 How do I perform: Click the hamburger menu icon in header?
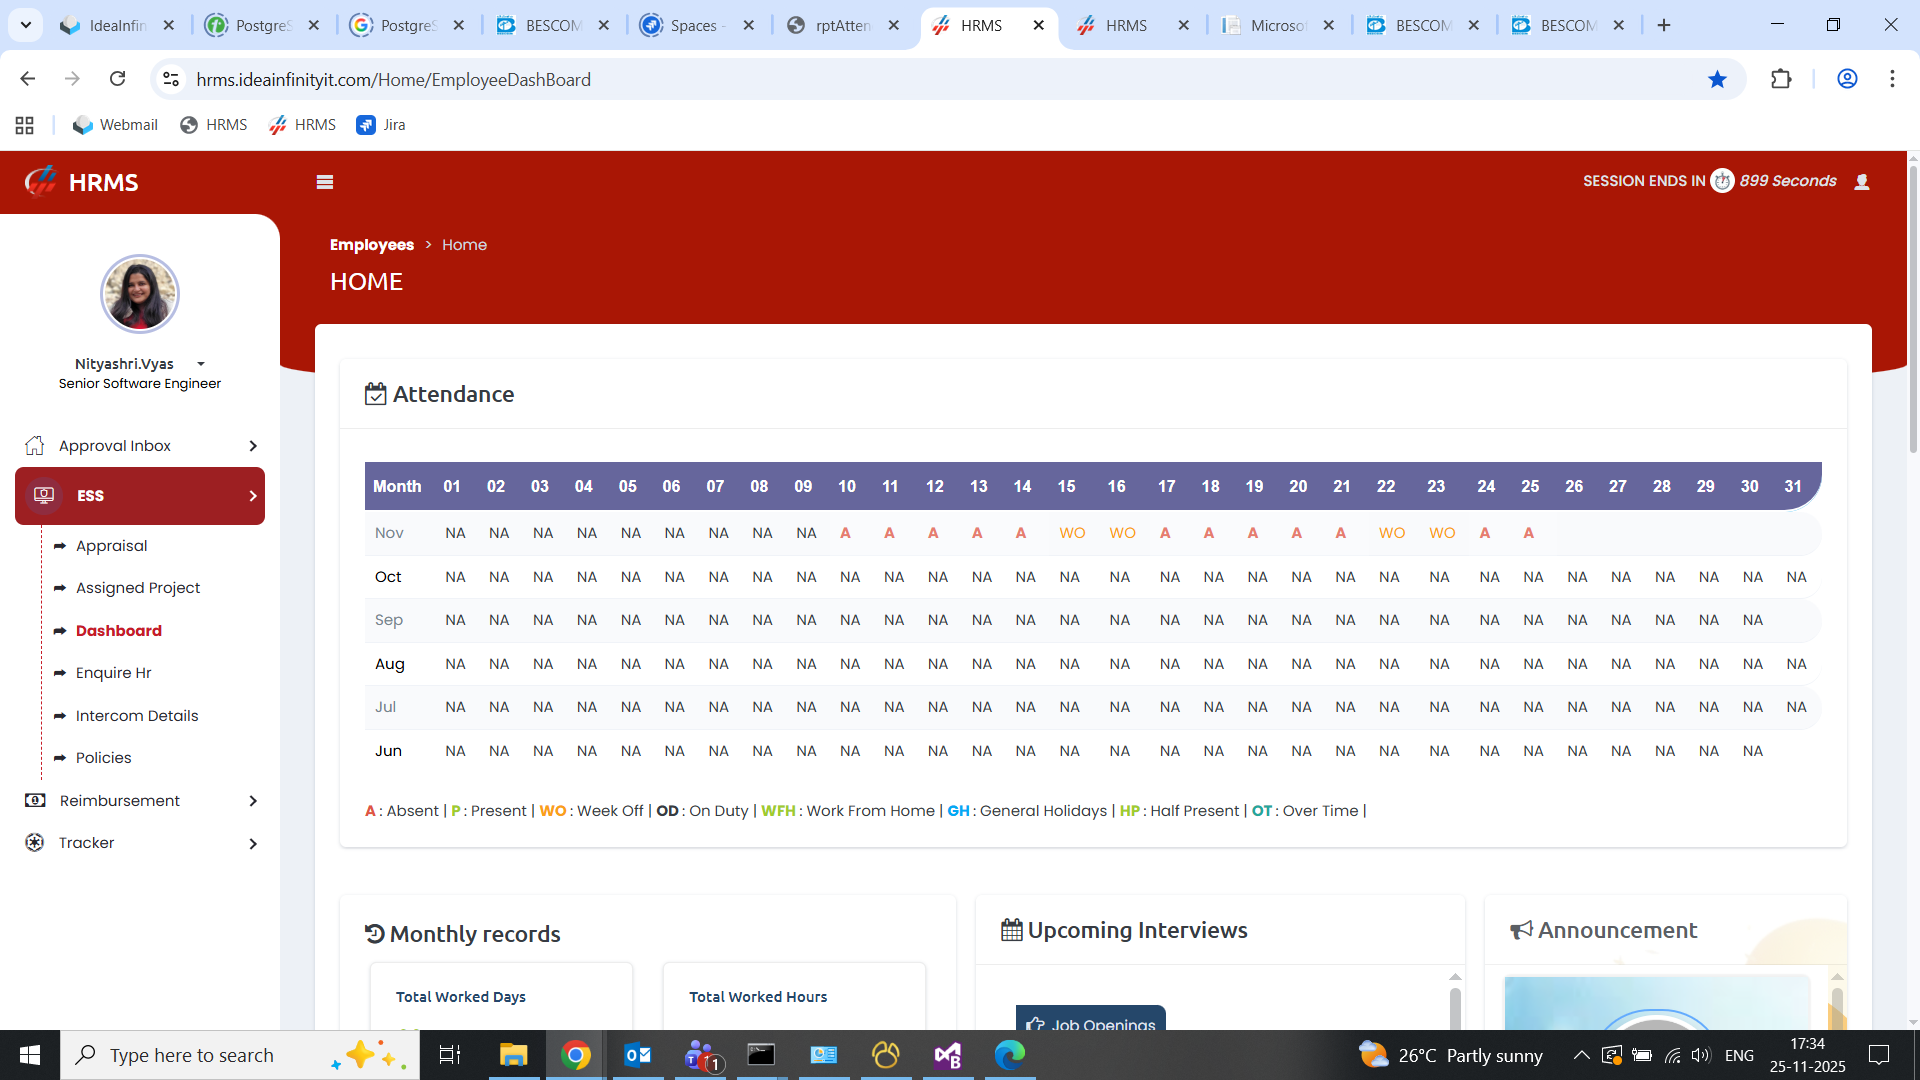pyautogui.click(x=324, y=182)
